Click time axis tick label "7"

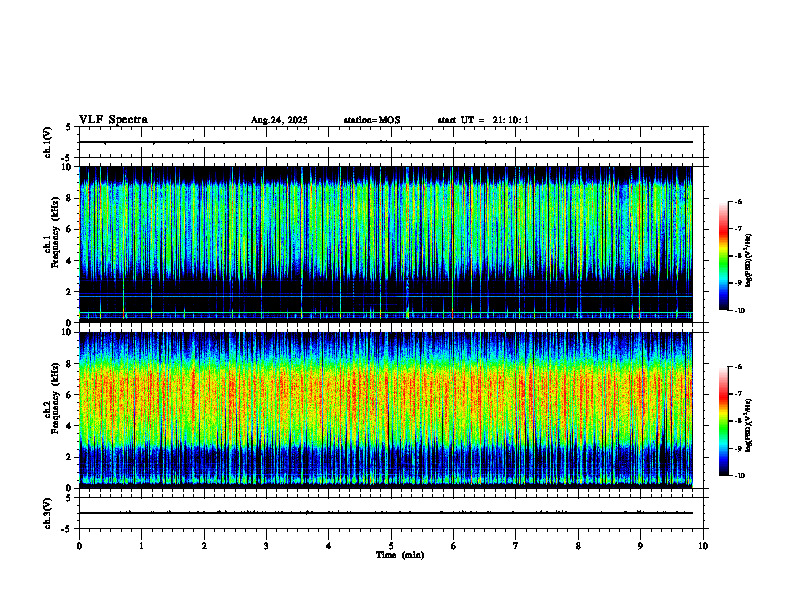coord(515,546)
